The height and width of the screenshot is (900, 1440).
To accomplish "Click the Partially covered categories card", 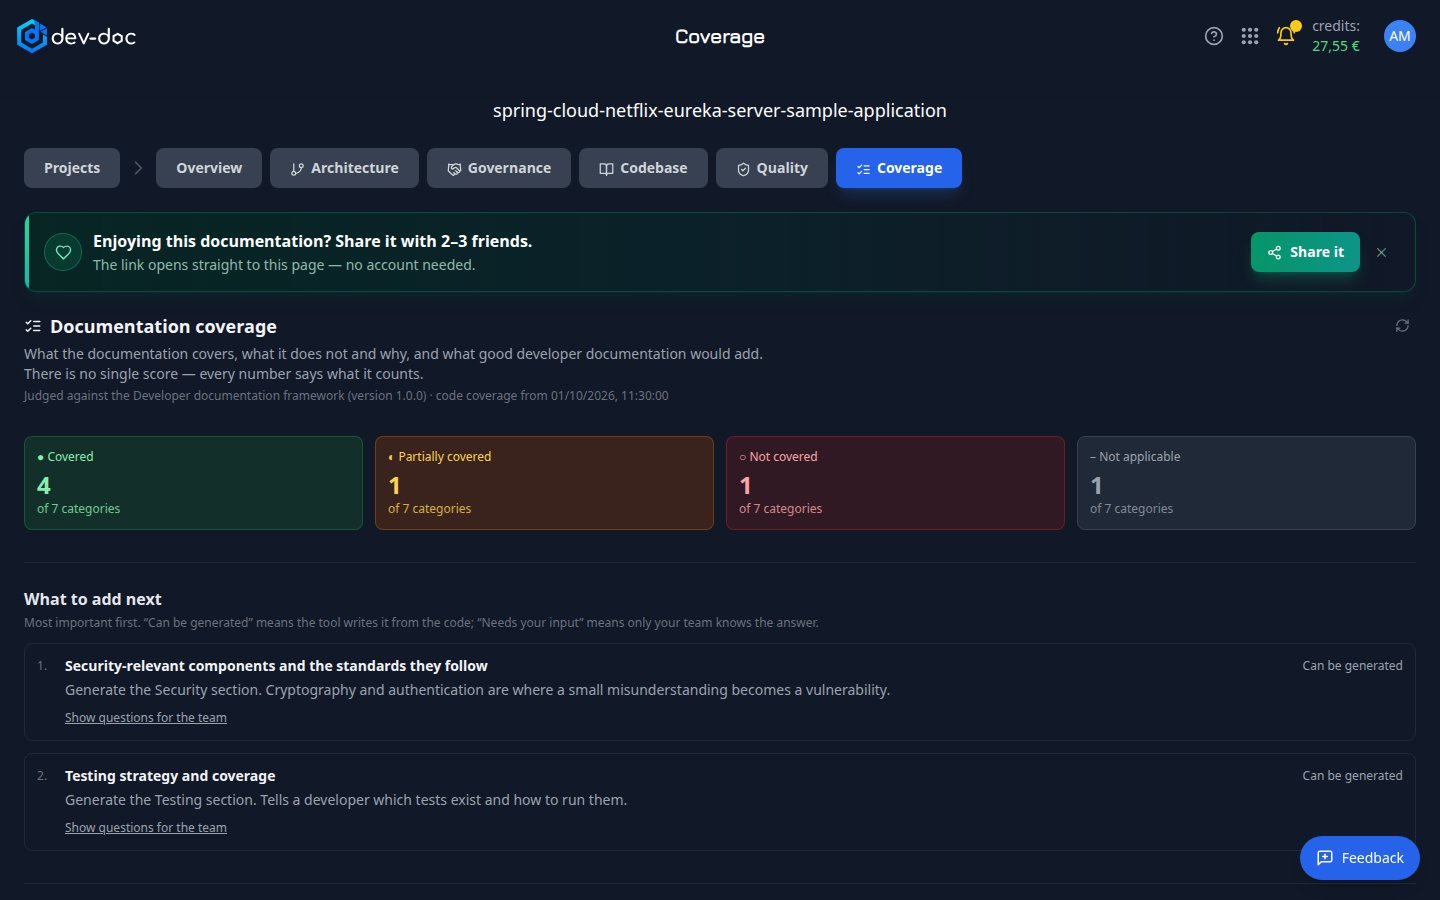I will click(x=544, y=483).
